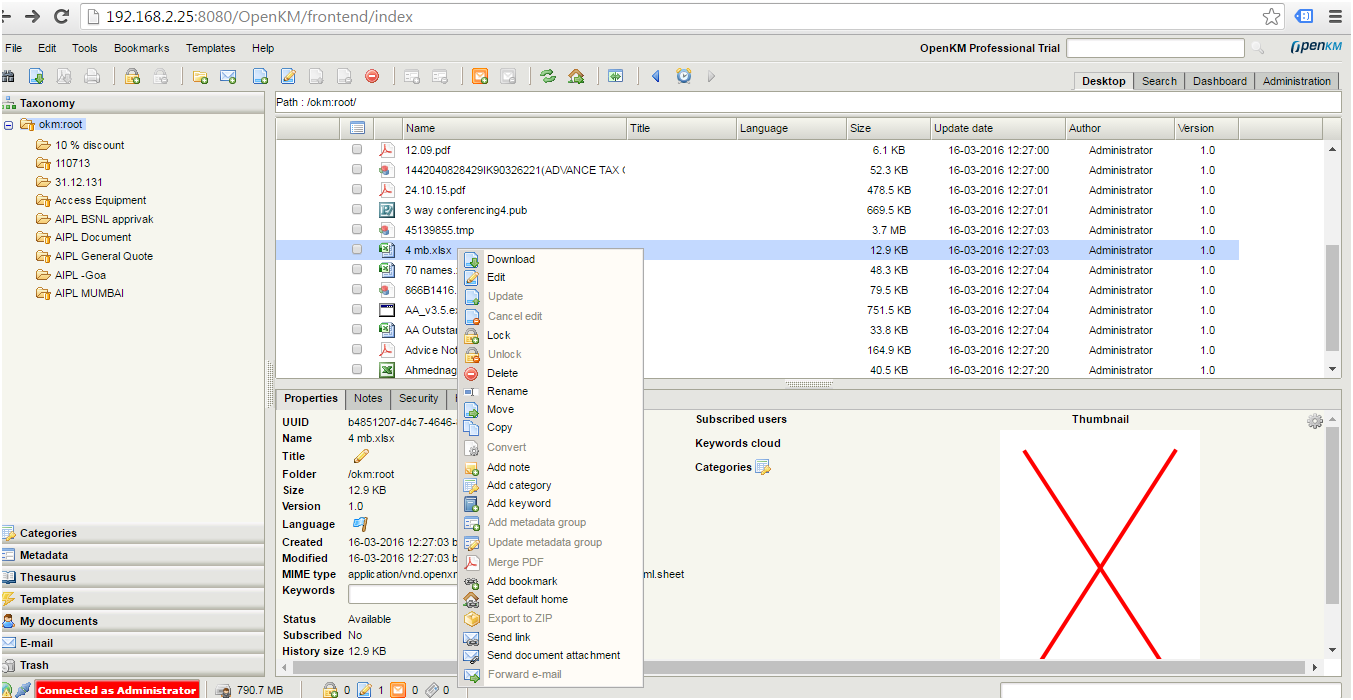Switch to the Dashboard tab
Image resolution: width=1353 pixels, height=700 pixels.
coord(1219,81)
